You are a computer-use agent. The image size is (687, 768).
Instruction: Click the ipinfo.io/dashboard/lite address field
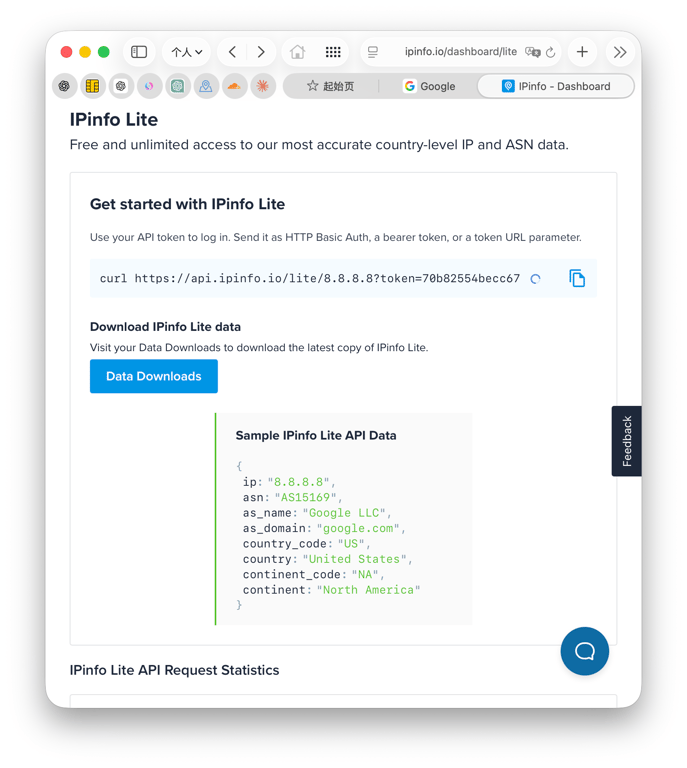coord(460,52)
